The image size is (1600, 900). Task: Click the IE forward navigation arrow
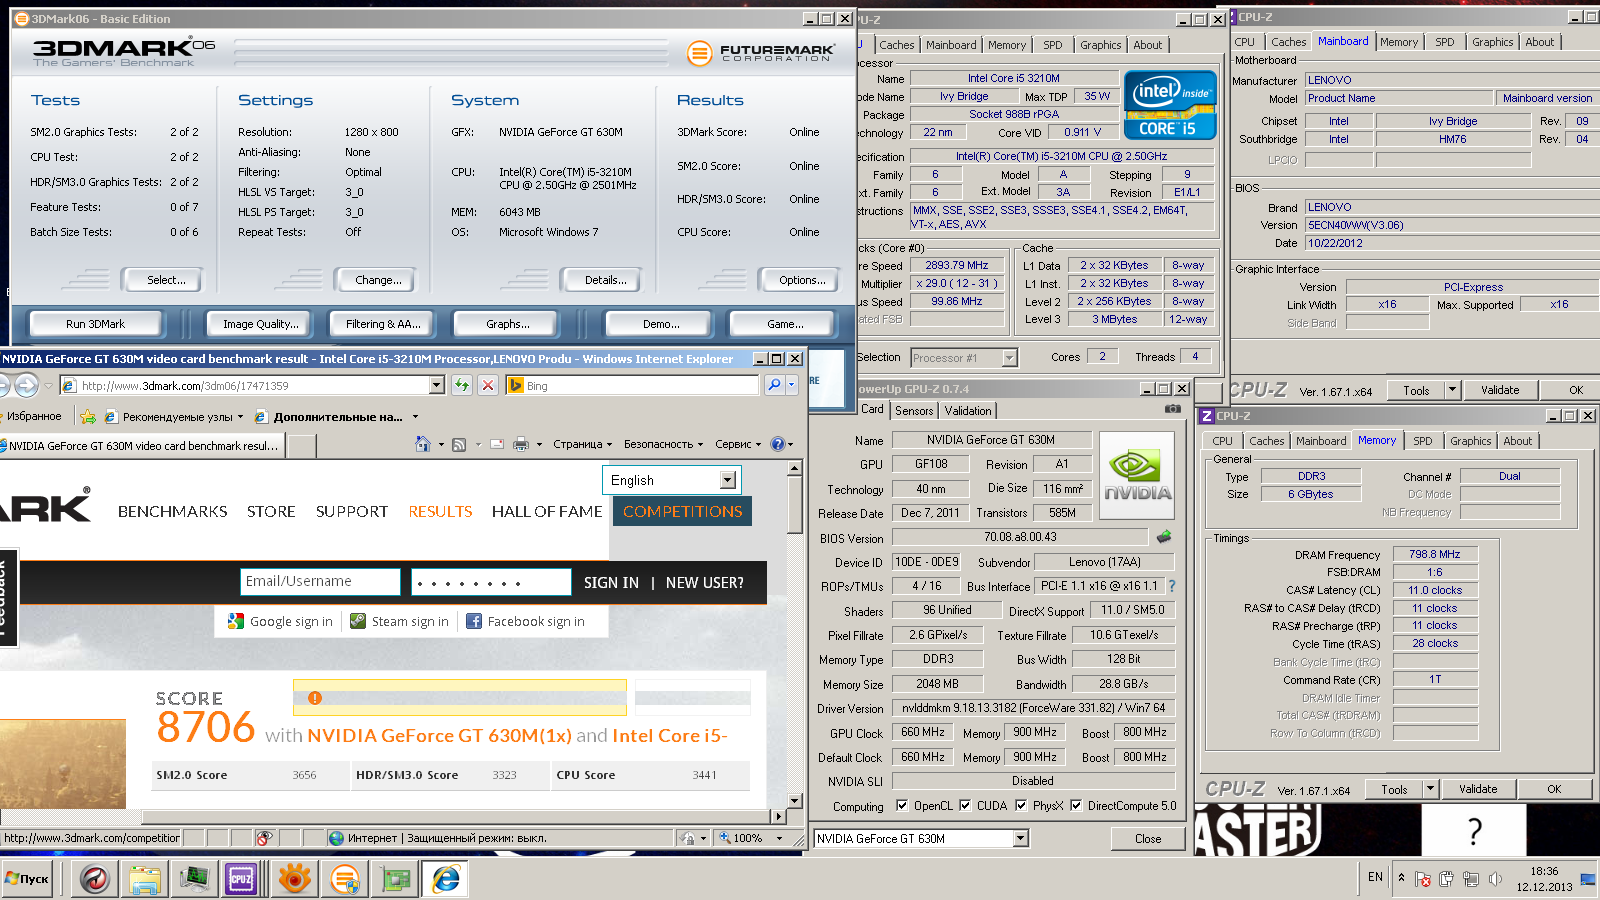[26, 385]
